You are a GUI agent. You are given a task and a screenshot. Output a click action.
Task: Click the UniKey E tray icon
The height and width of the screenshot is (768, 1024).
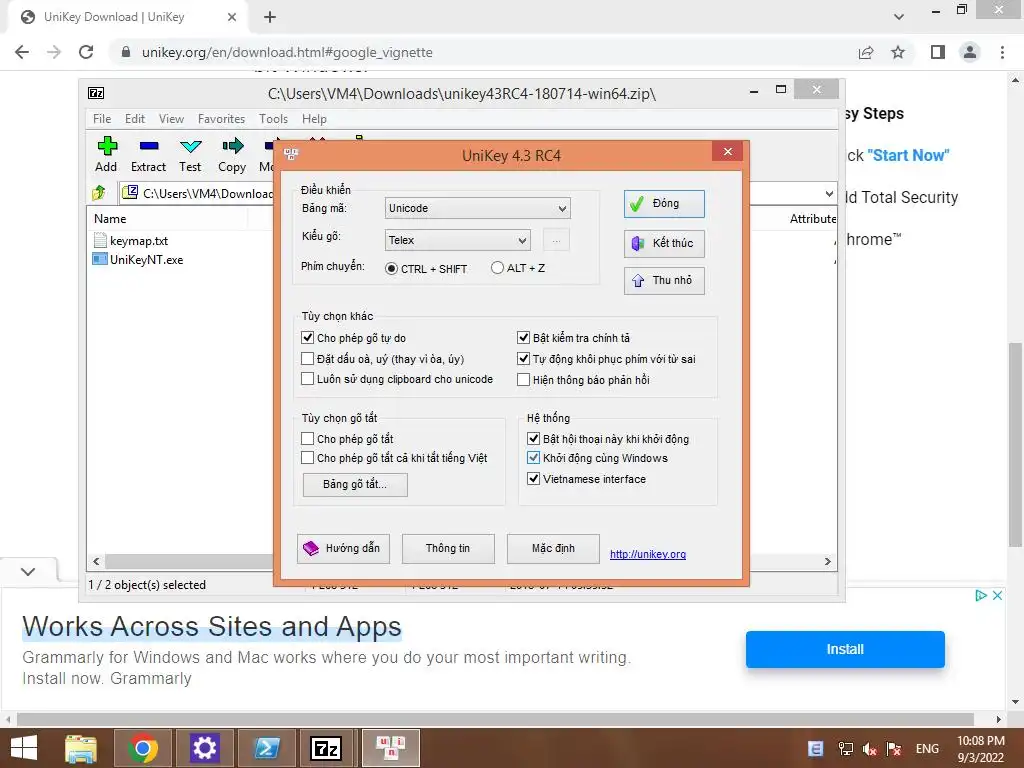[x=816, y=748]
